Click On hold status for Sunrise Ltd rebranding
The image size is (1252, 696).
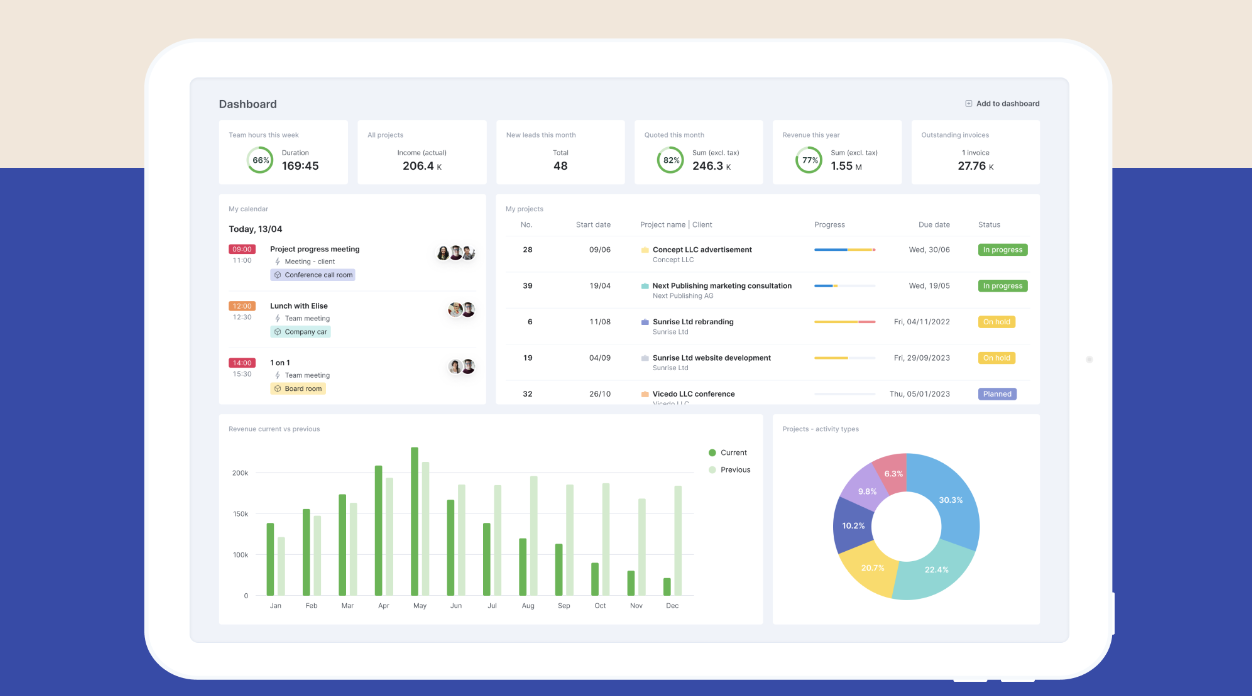(997, 322)
